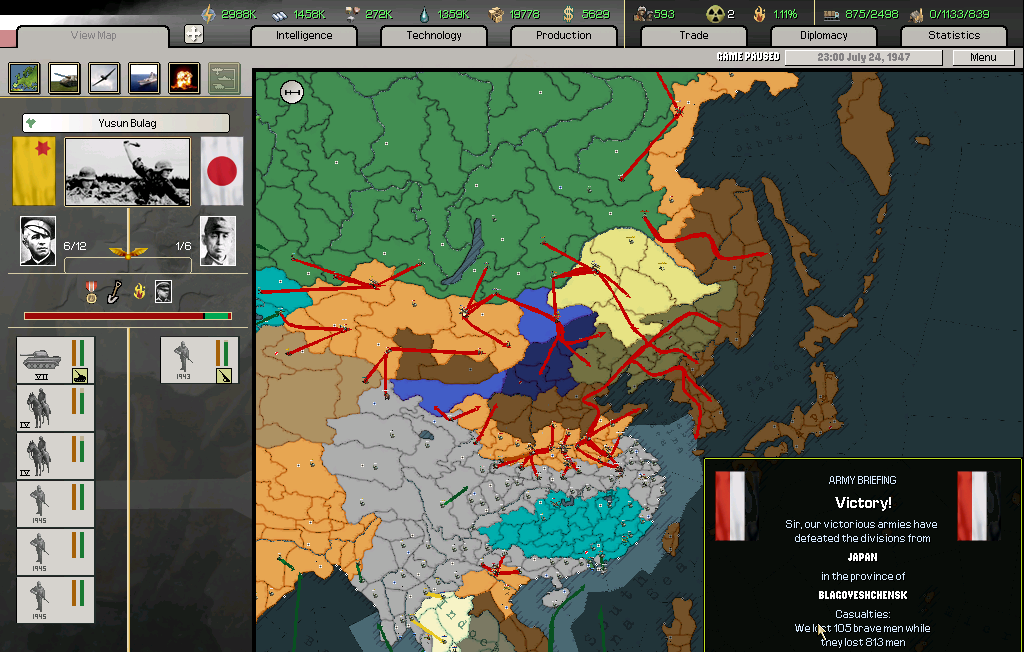
Task: Open the Intelligence tab
Action: pos(304,35)
